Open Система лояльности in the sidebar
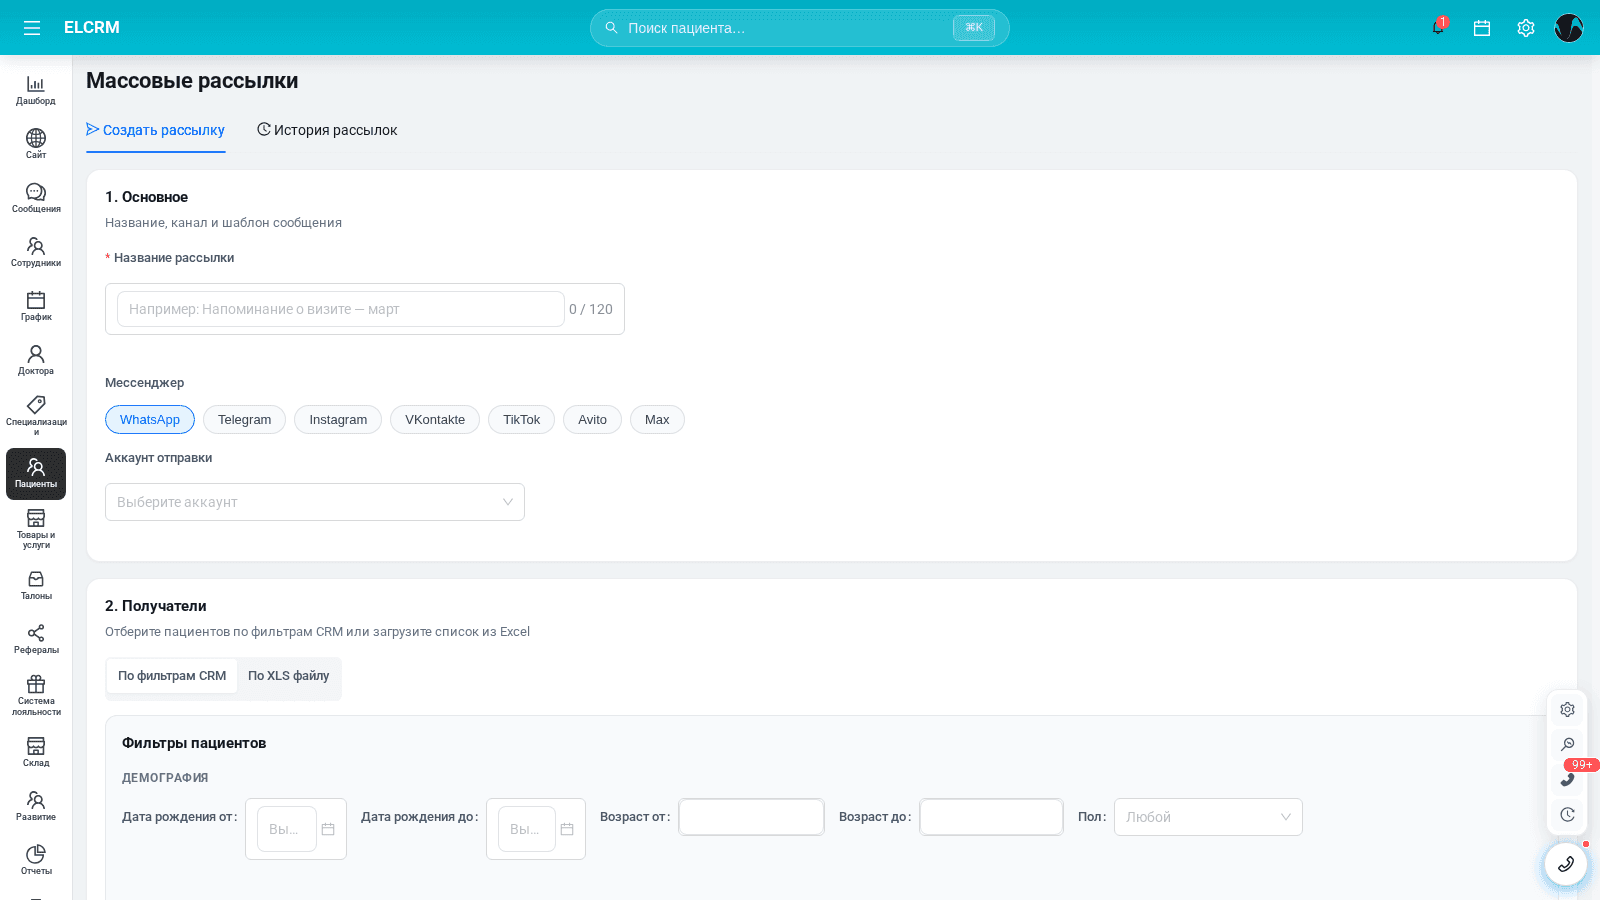1600x900 pixels. click(36, 696)
